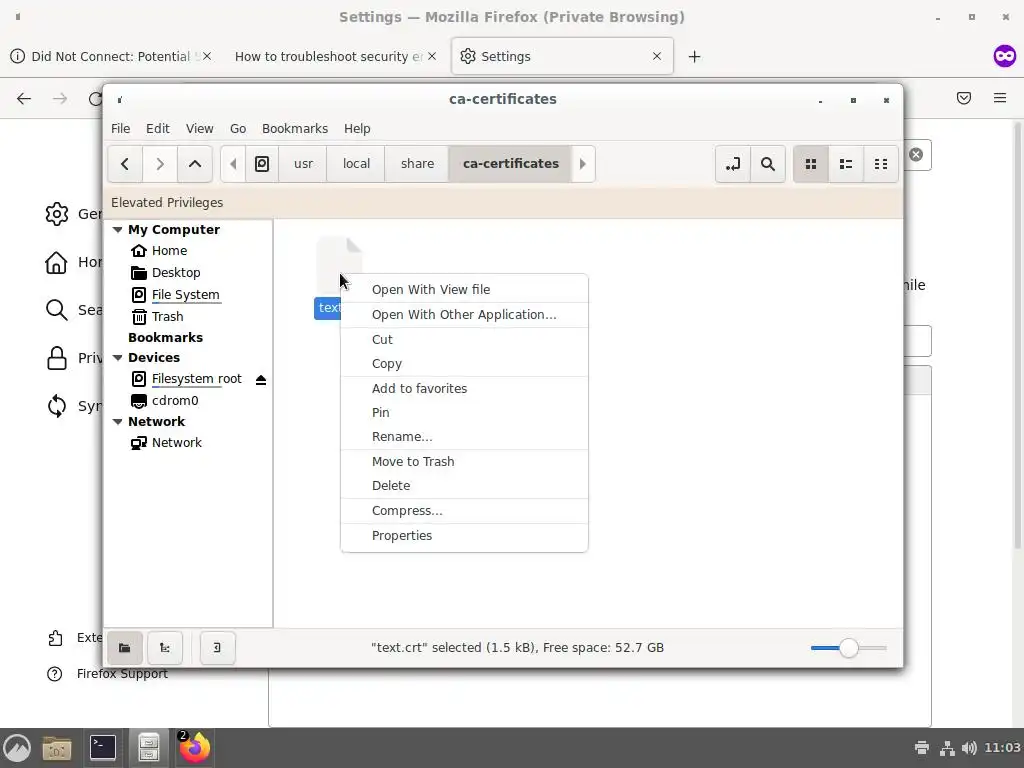Open Bookmarks menu
Image resolution: width=1024 pixels, height=768 pixels.
click(295, 129)
